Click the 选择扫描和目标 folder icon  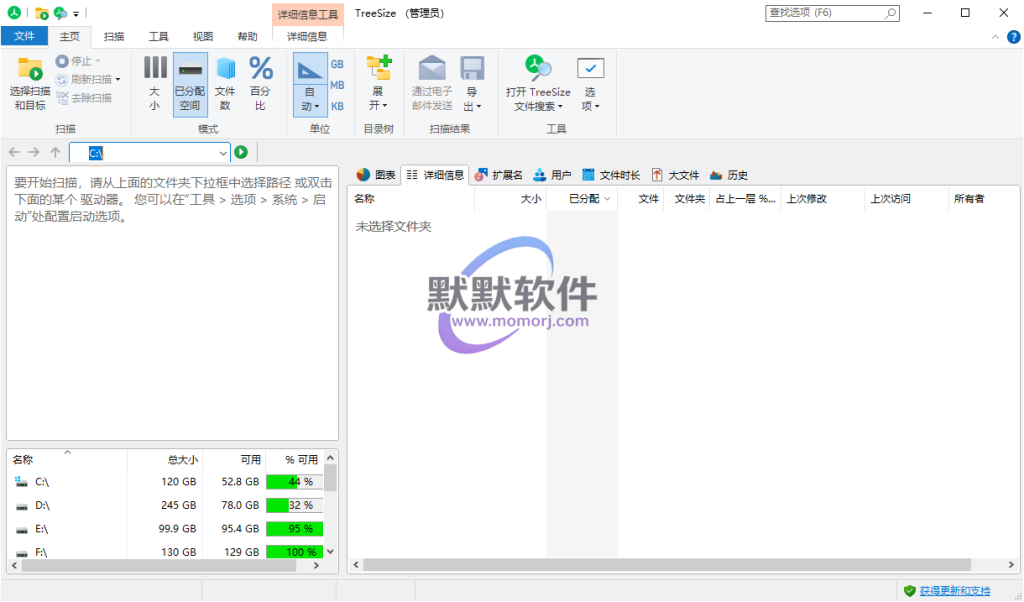click(29, 70)
